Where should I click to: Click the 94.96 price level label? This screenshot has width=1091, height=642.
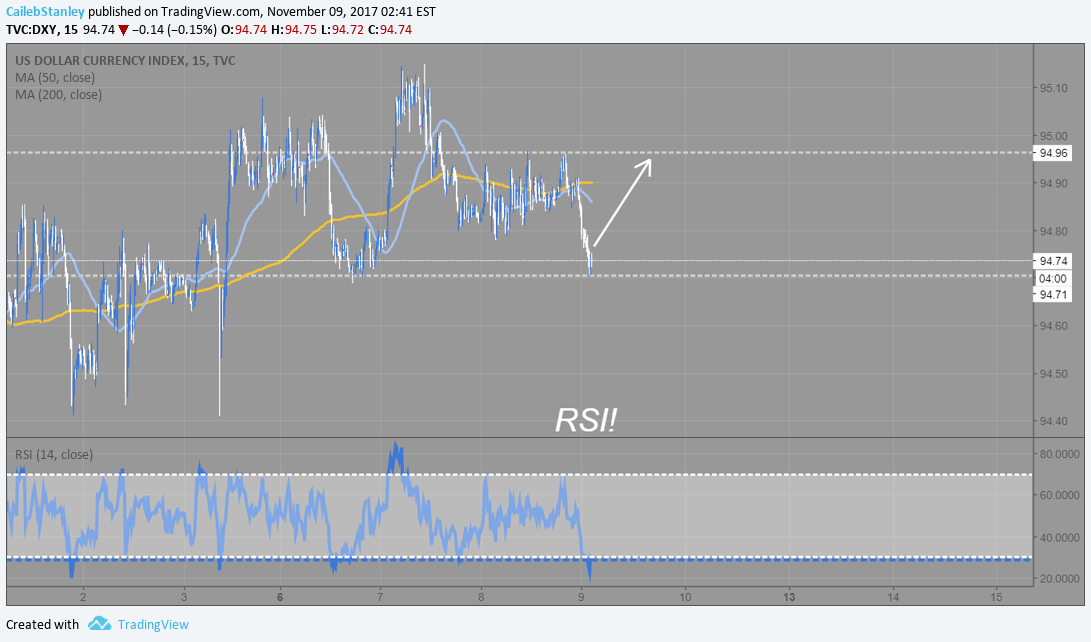pos(1053,153)
